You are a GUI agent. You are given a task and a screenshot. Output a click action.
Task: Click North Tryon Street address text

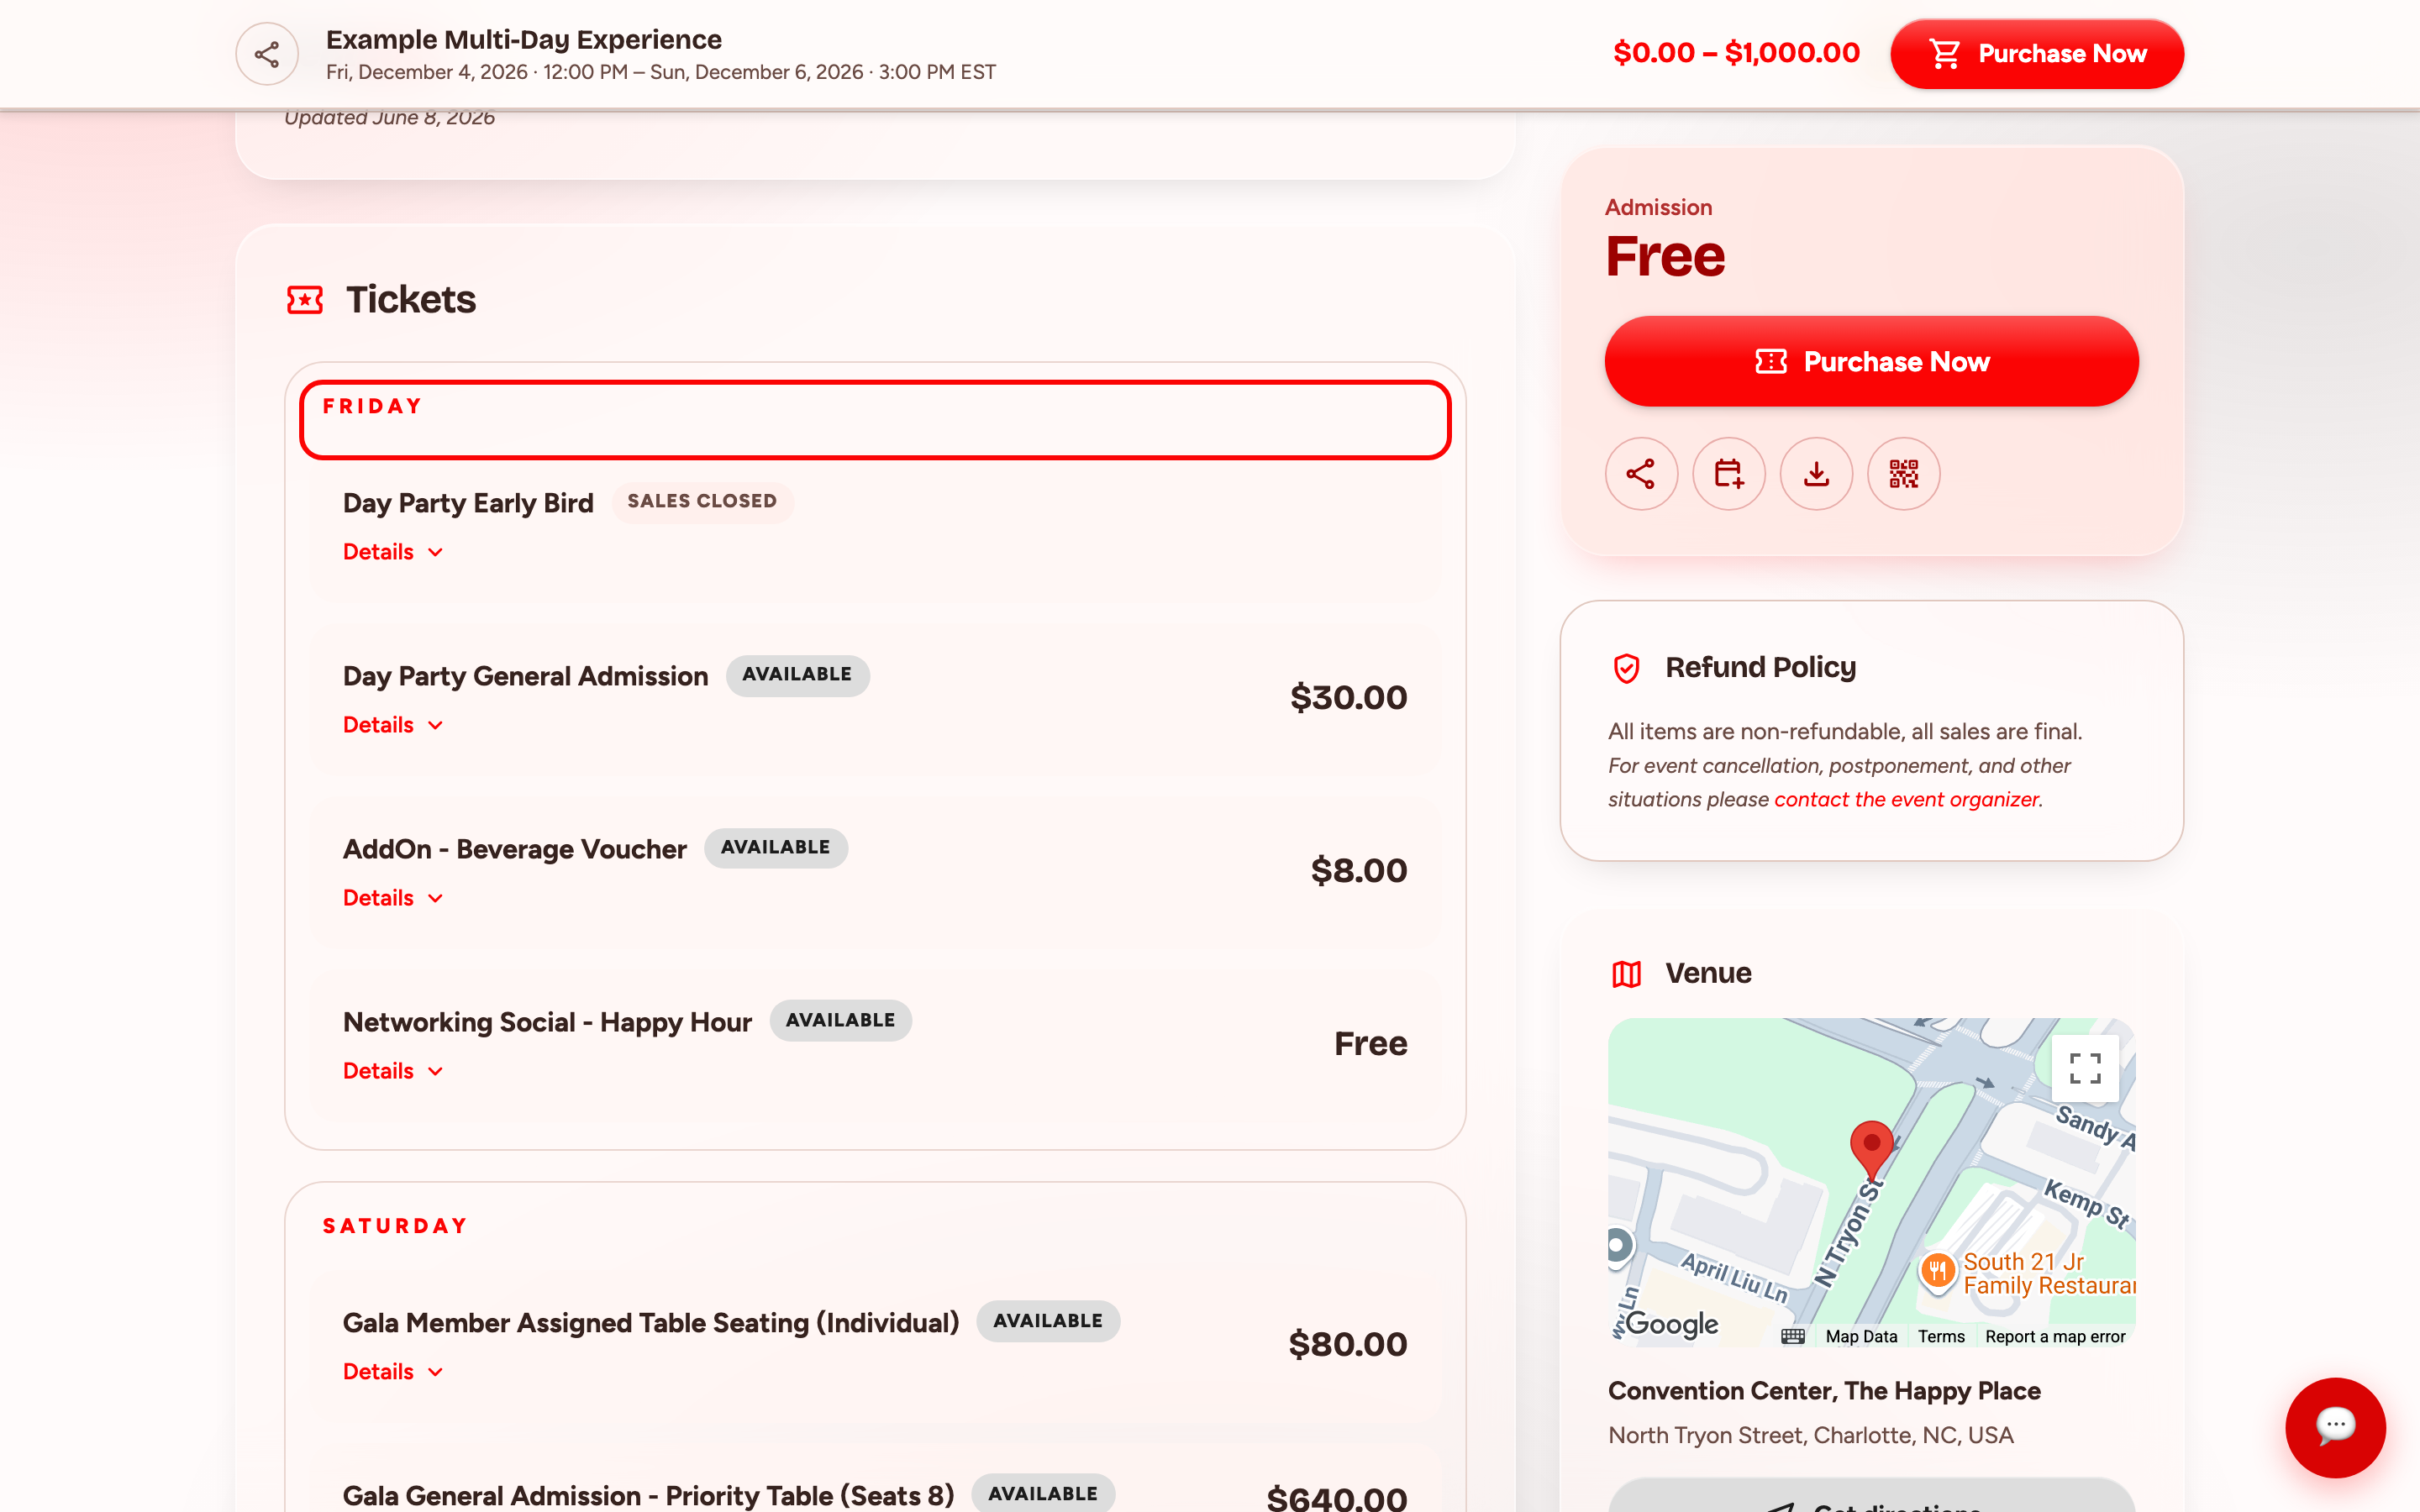(1810, 1436)
